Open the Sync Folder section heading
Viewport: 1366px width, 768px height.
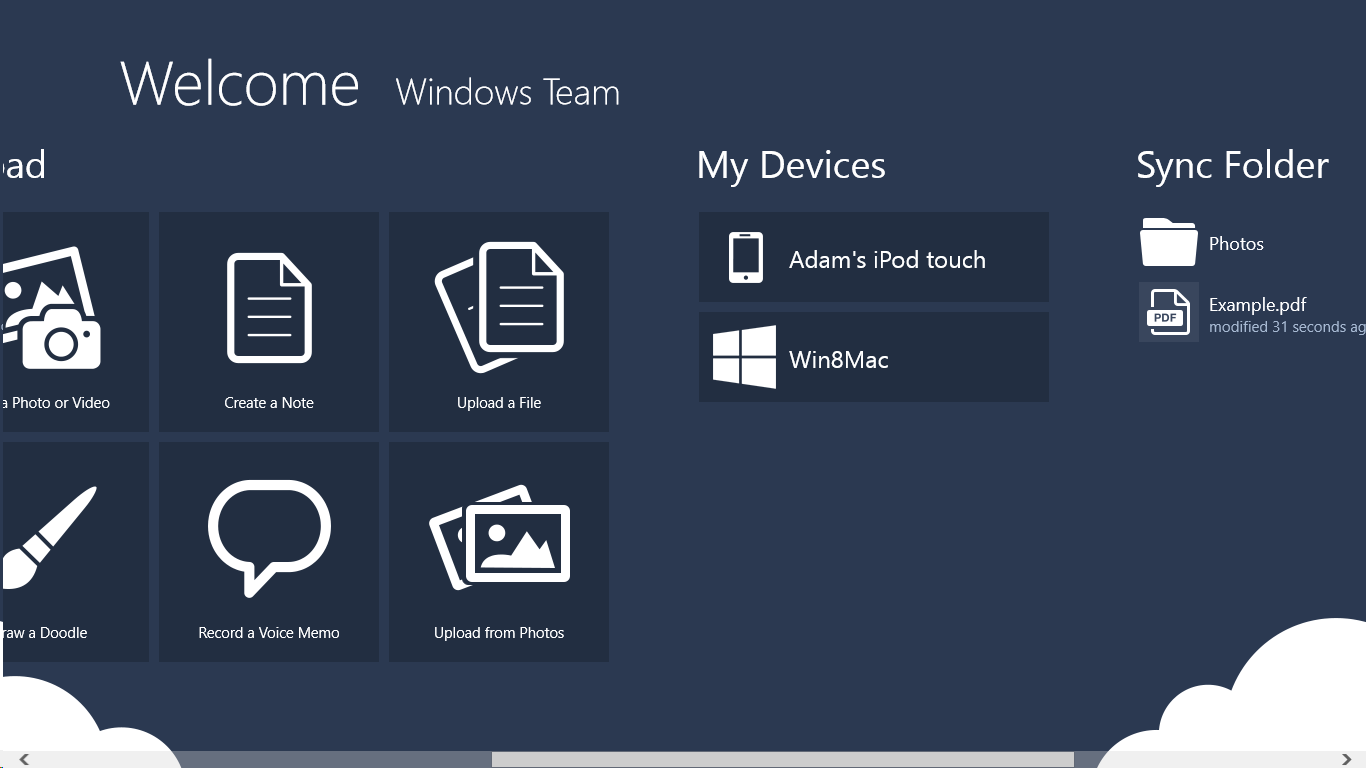point(1232,166)
